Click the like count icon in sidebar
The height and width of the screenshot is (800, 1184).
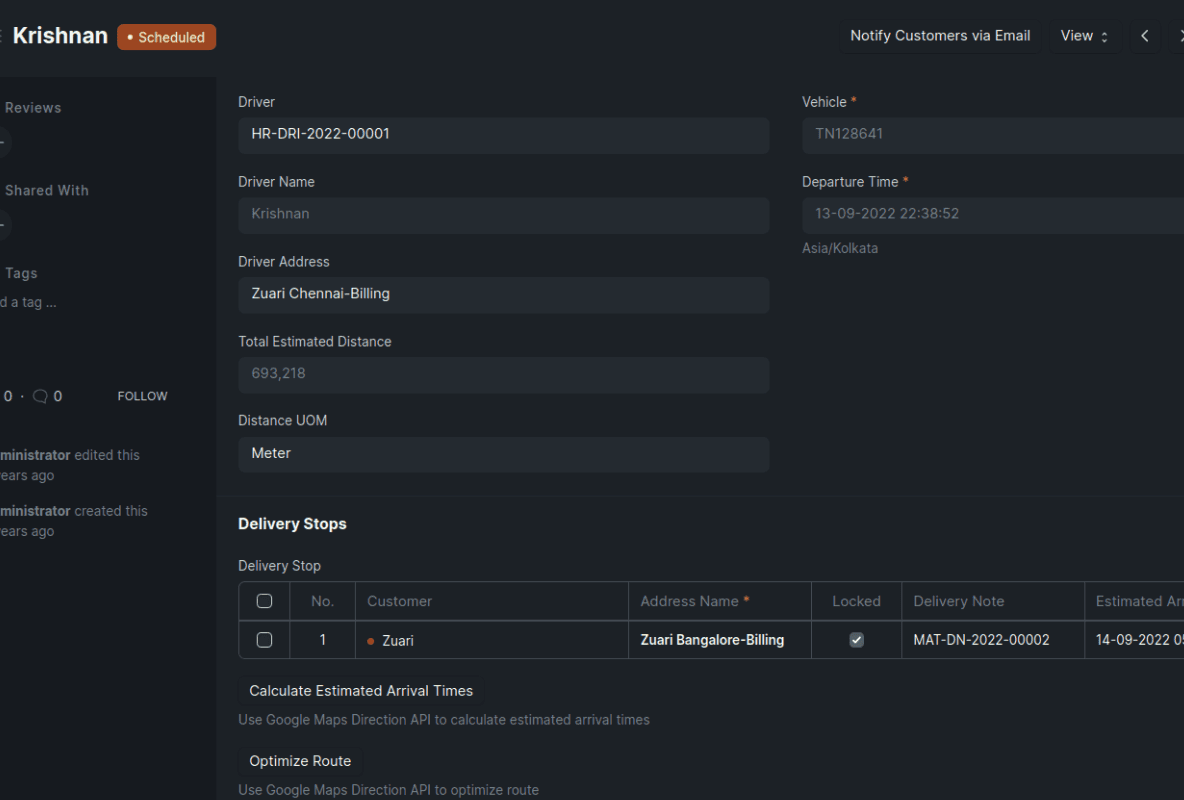point(10,395)
